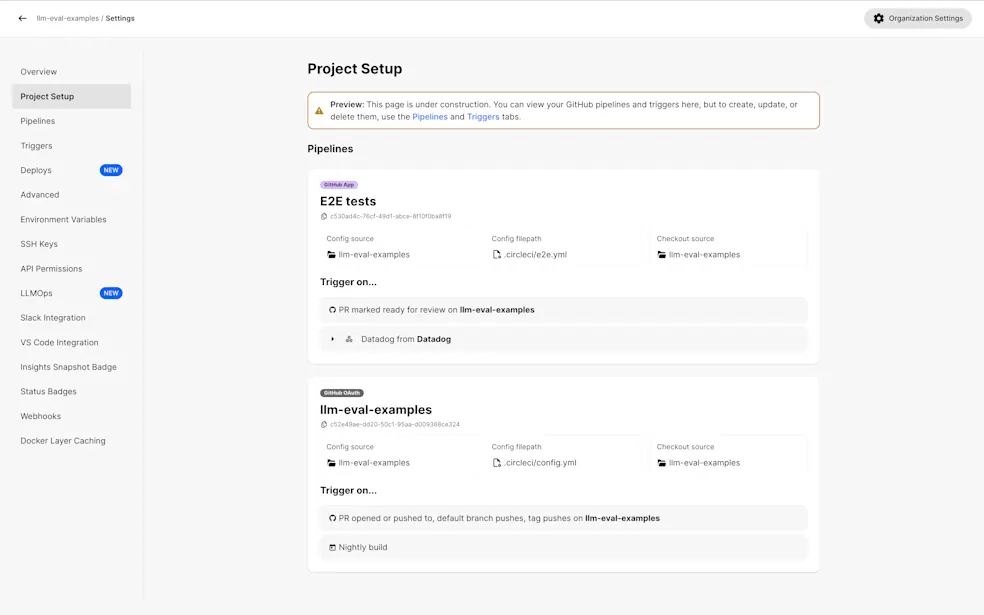Viewport: 984px width, 615px height.
Task: Click the file icon next to .circleci/e2e.yml
Action: coord(497,254)
